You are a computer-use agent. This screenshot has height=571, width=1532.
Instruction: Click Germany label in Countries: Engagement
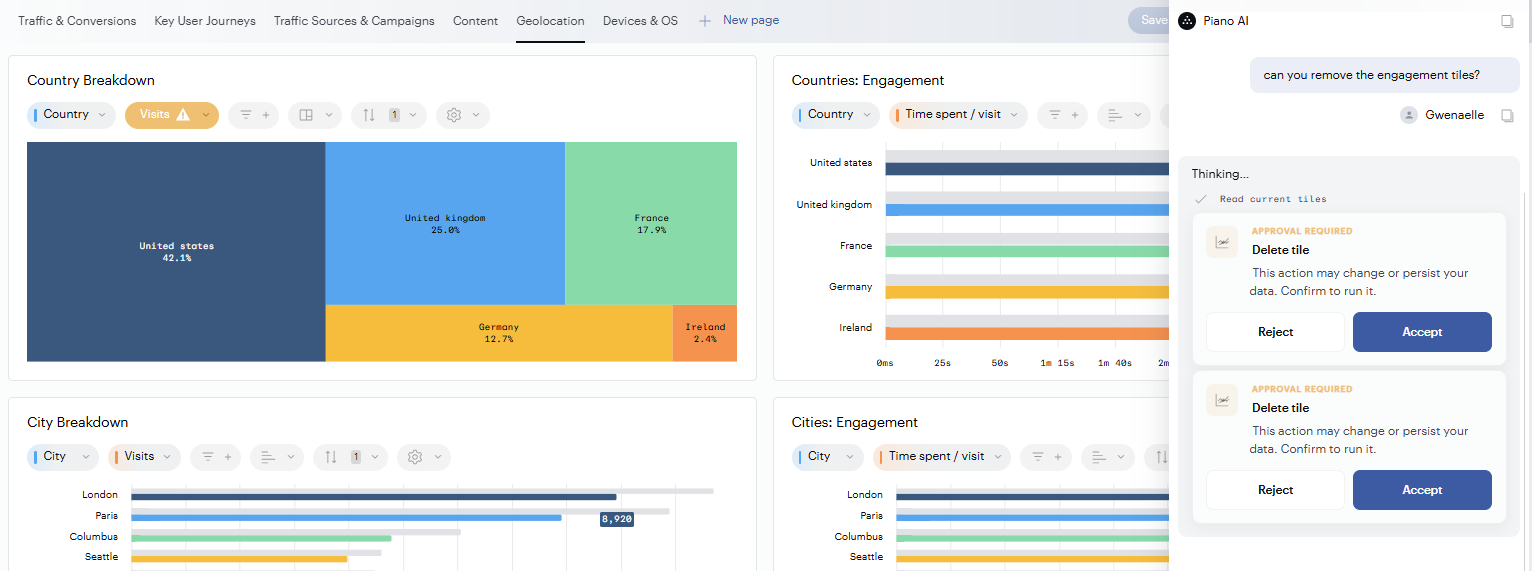(x=851, y=287)
